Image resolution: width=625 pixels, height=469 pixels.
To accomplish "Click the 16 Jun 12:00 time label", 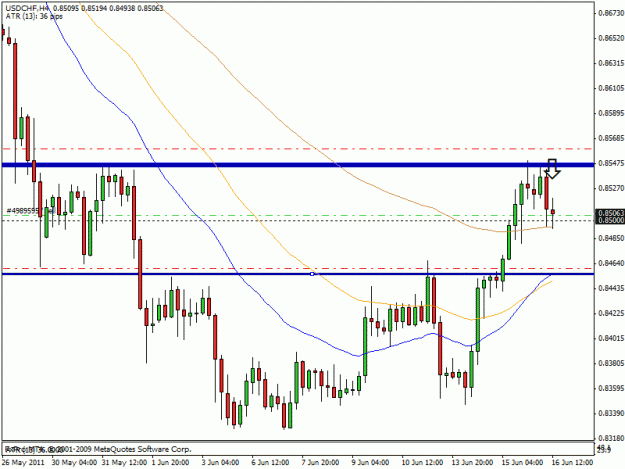I will coord(572,462).
